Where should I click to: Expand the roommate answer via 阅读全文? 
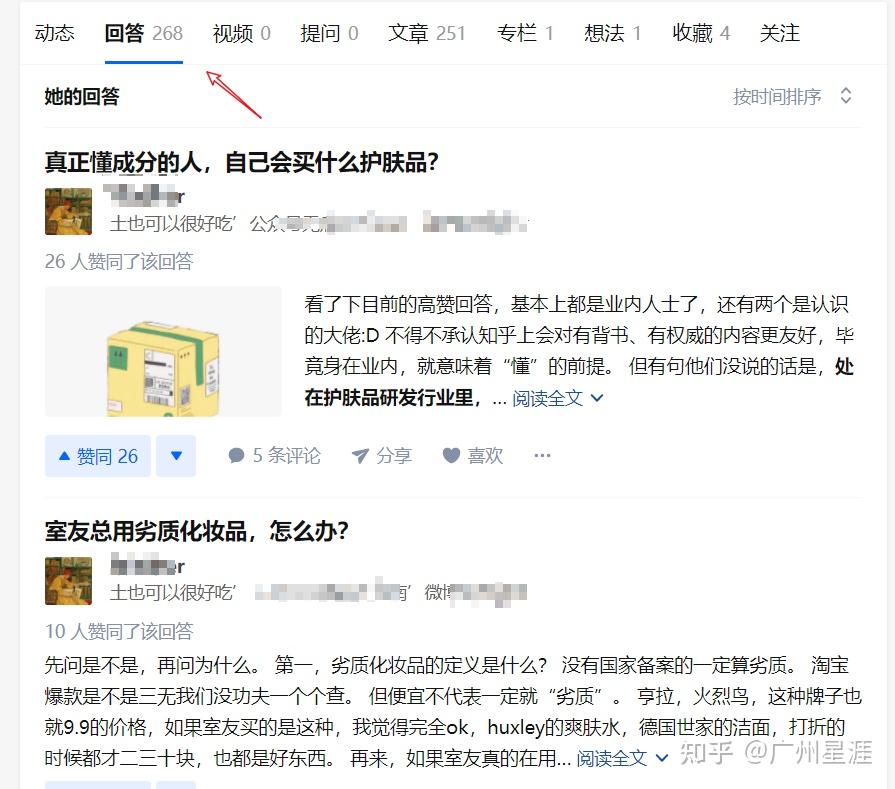point(622,758)
